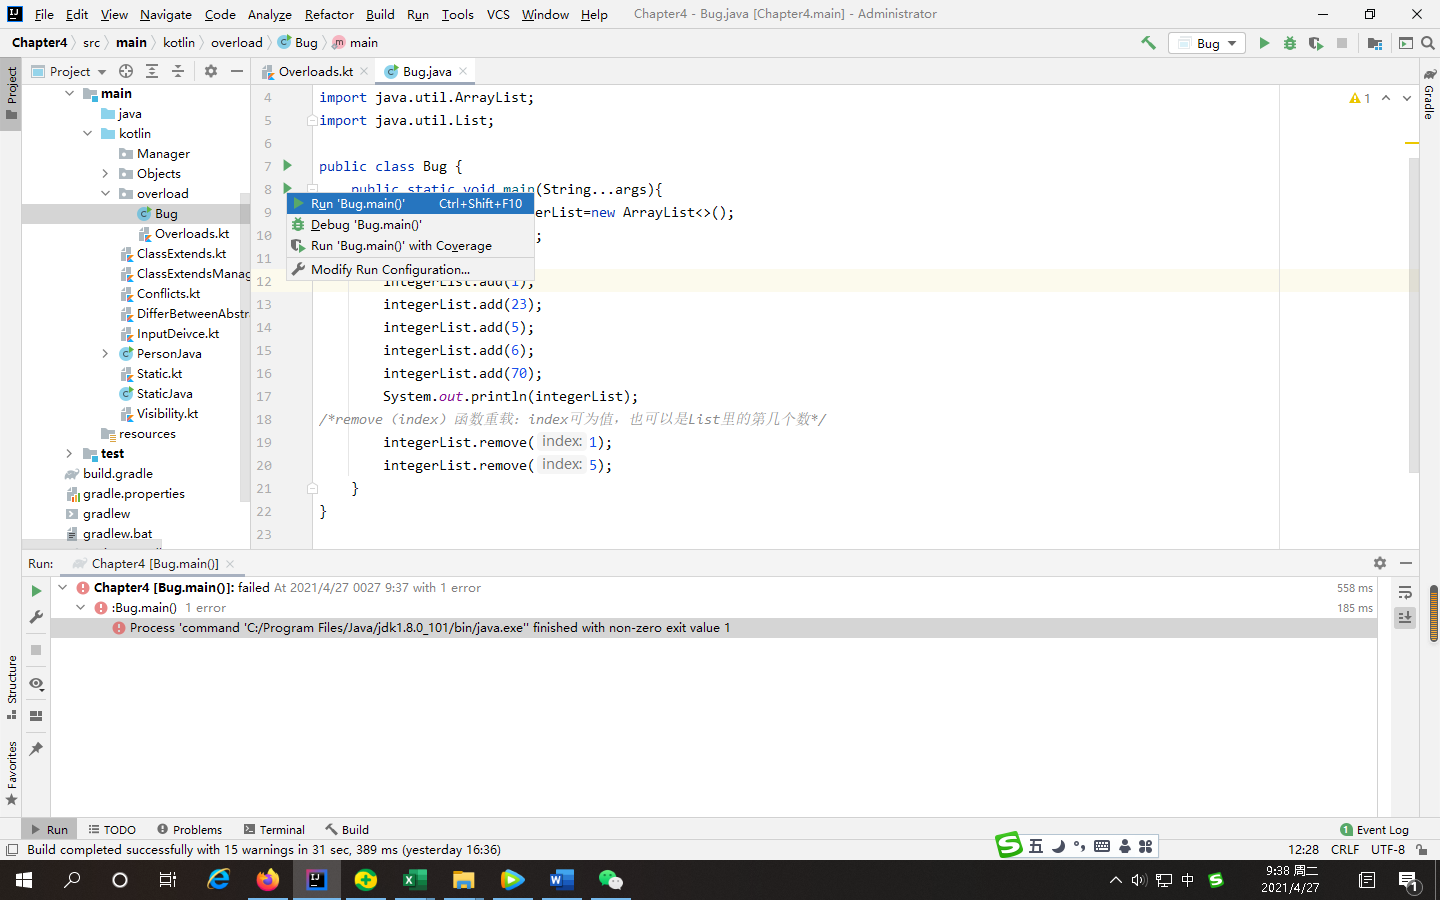Toggle the Gradle tool window side tab
The image size is (1440, 900).
click(1429, 95)
